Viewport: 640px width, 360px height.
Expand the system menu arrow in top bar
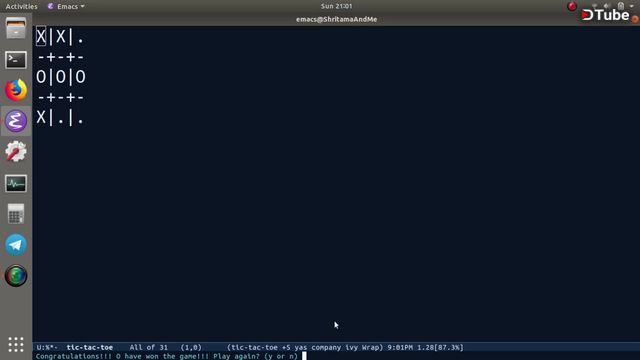coord(631,6)
